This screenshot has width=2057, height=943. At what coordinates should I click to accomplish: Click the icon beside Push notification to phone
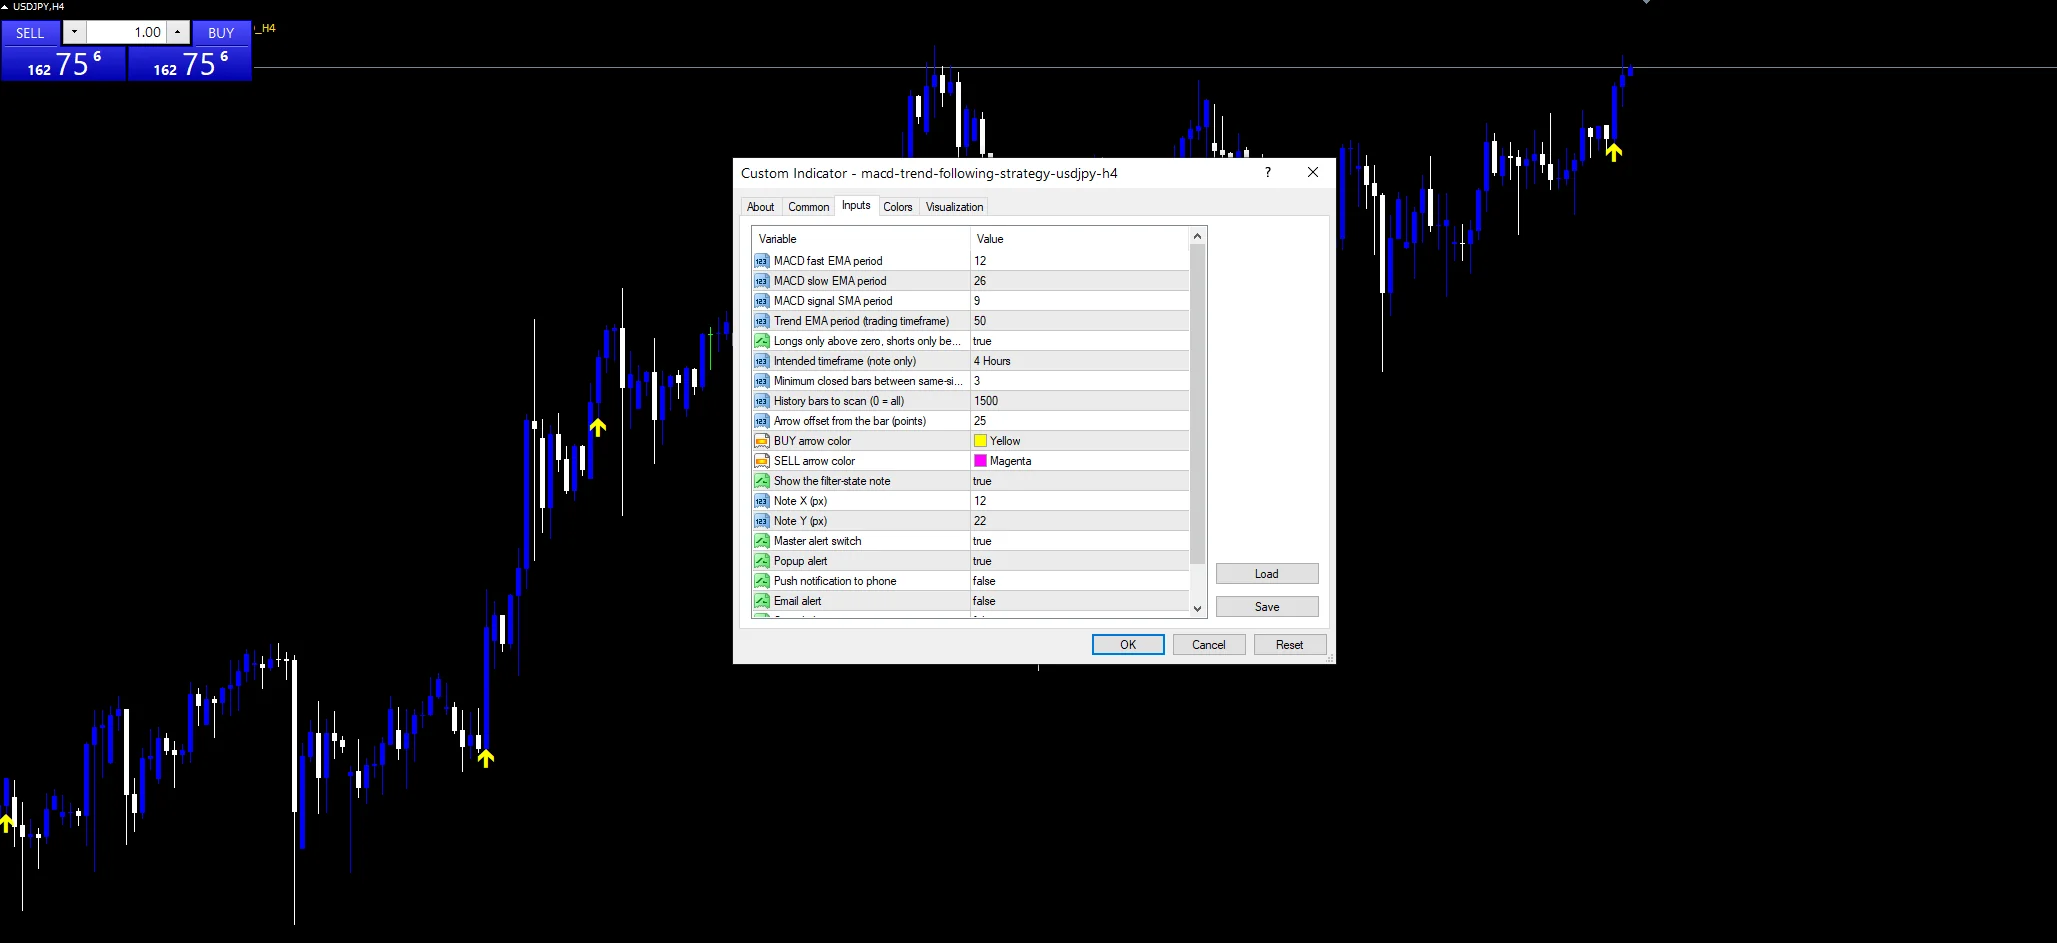(x=762, y=581)
